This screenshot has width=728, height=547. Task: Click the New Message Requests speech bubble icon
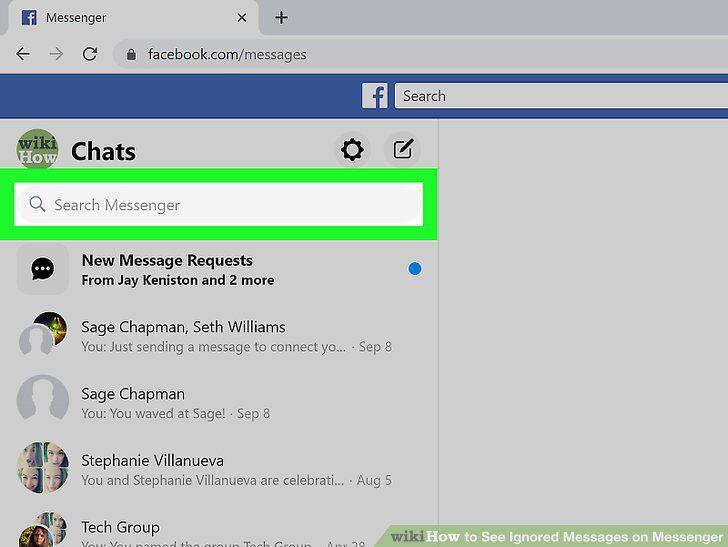[43, 269]
